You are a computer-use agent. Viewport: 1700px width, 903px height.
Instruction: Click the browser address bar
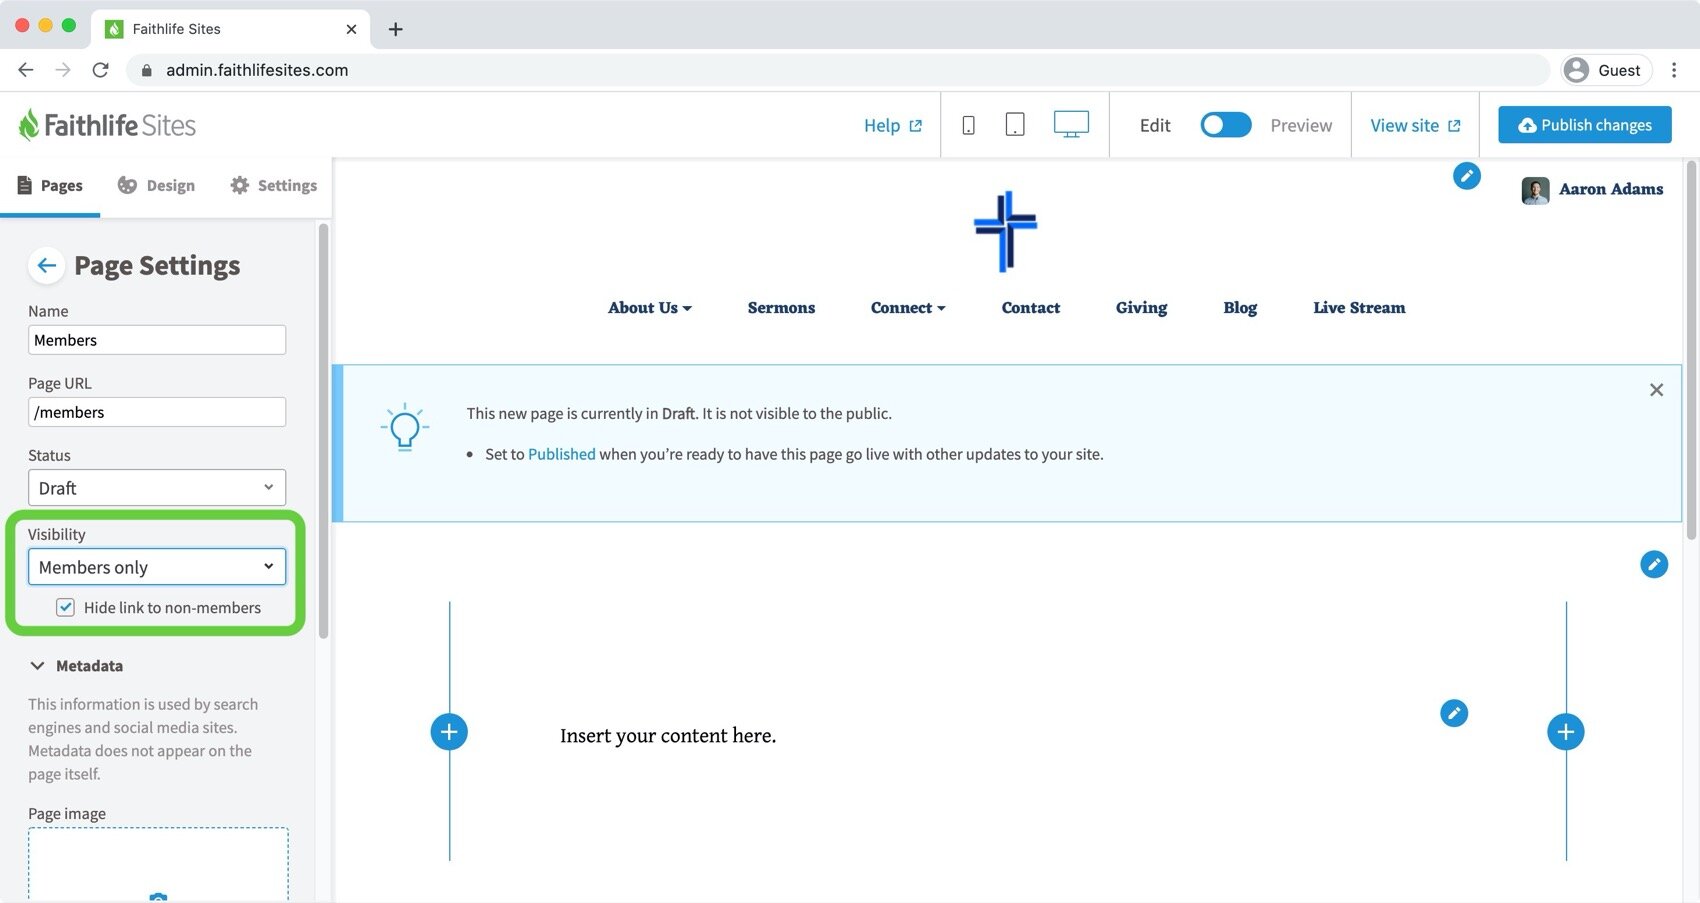click(x=838, y=70)
